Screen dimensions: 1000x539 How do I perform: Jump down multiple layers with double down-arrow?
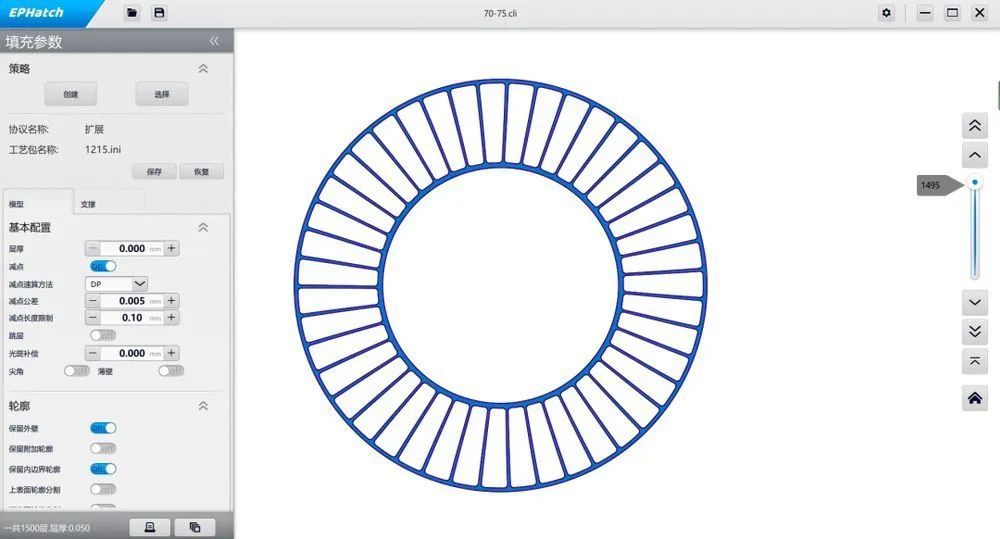(974, 331)
